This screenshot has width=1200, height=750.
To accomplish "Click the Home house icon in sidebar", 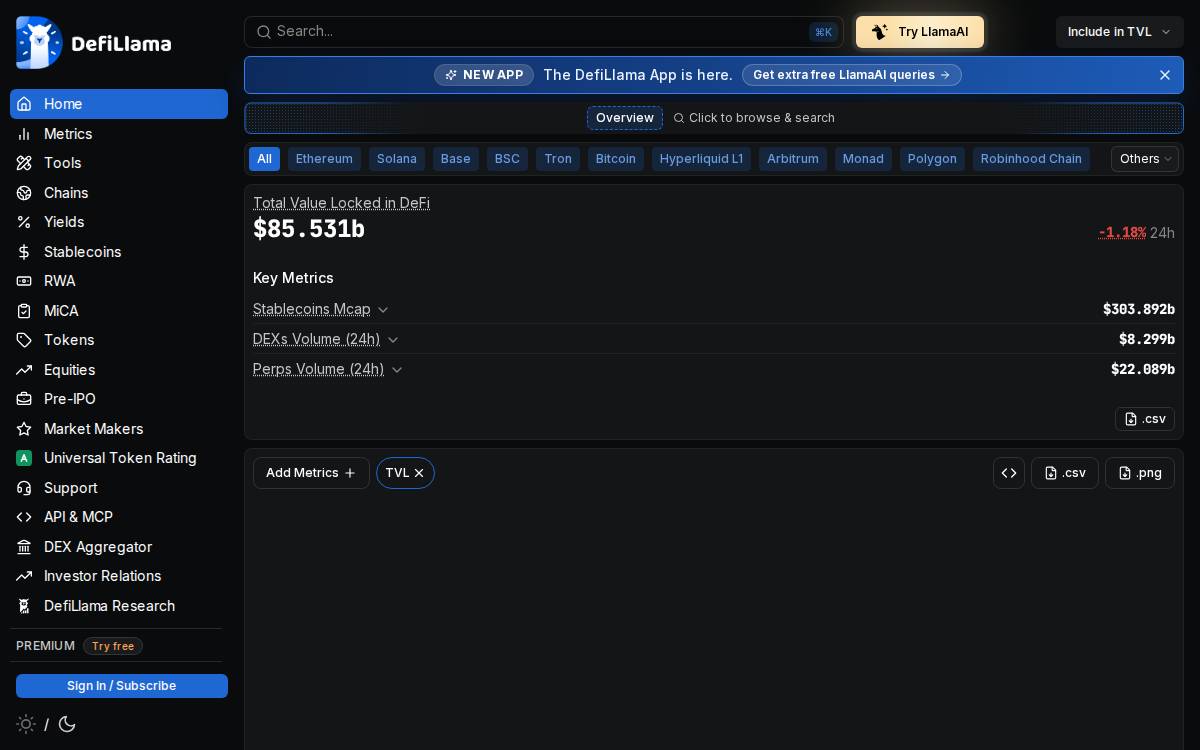I will (24, 104).
